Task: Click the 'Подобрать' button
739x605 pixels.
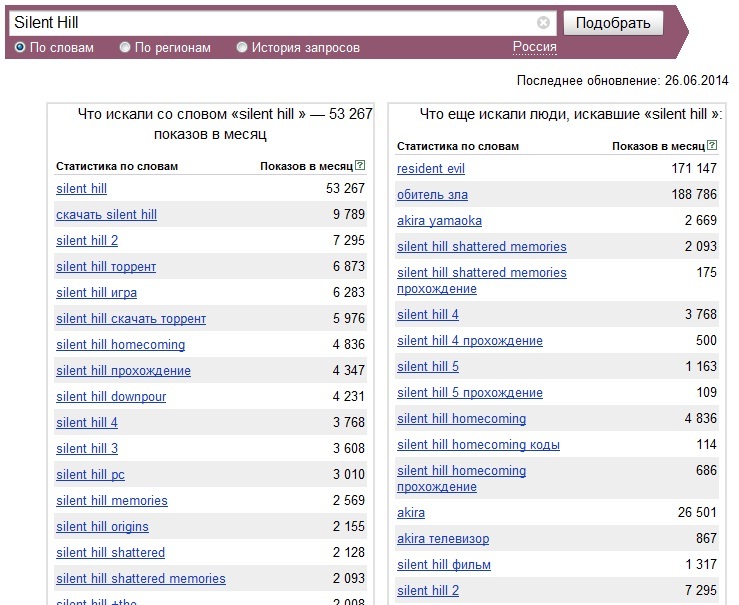Action: (x=613, y=23)
